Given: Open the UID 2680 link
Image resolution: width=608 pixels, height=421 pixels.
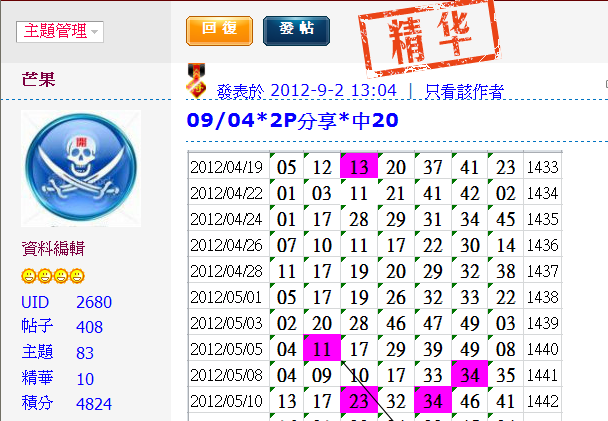Looking at the screenshot, I should [93, 302].
